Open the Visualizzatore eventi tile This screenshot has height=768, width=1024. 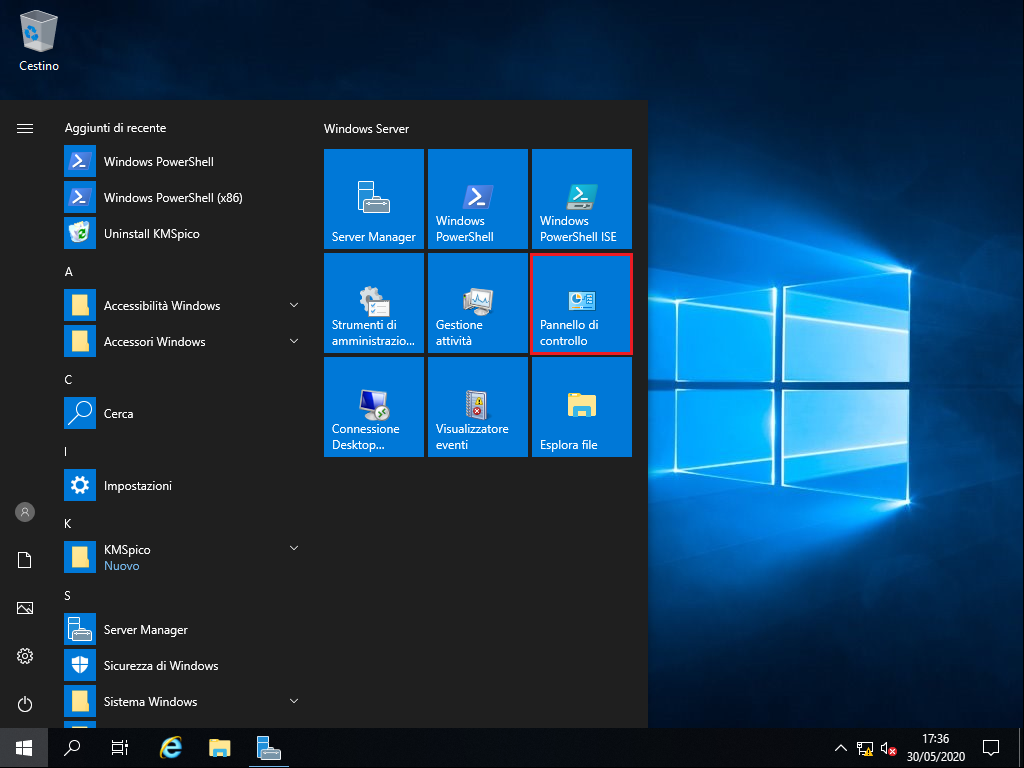tap(477, 407)
